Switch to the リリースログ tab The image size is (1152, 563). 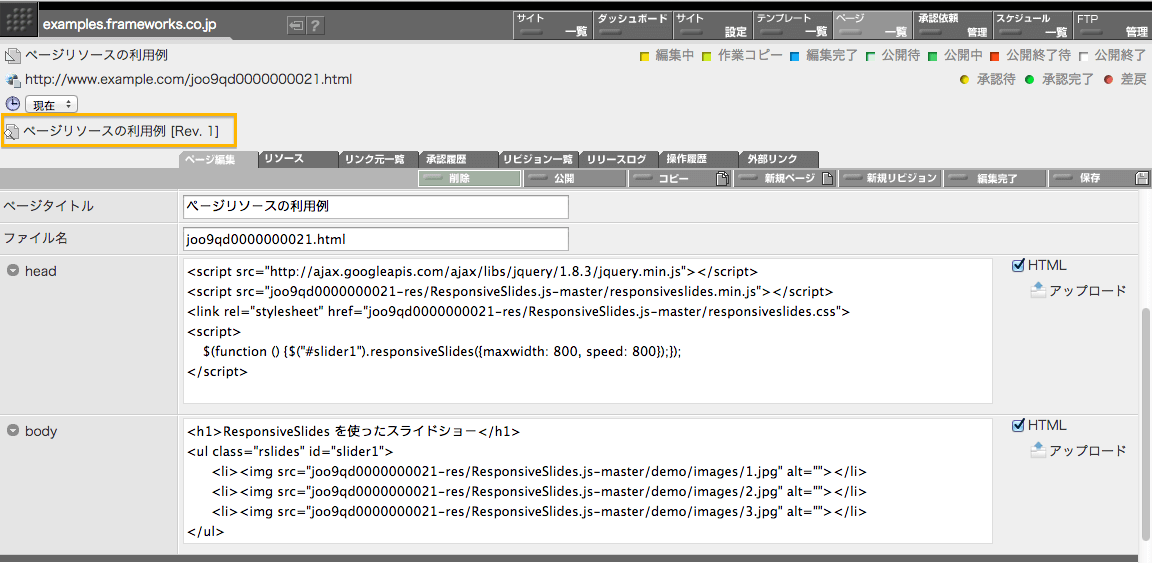click(619, 159)
